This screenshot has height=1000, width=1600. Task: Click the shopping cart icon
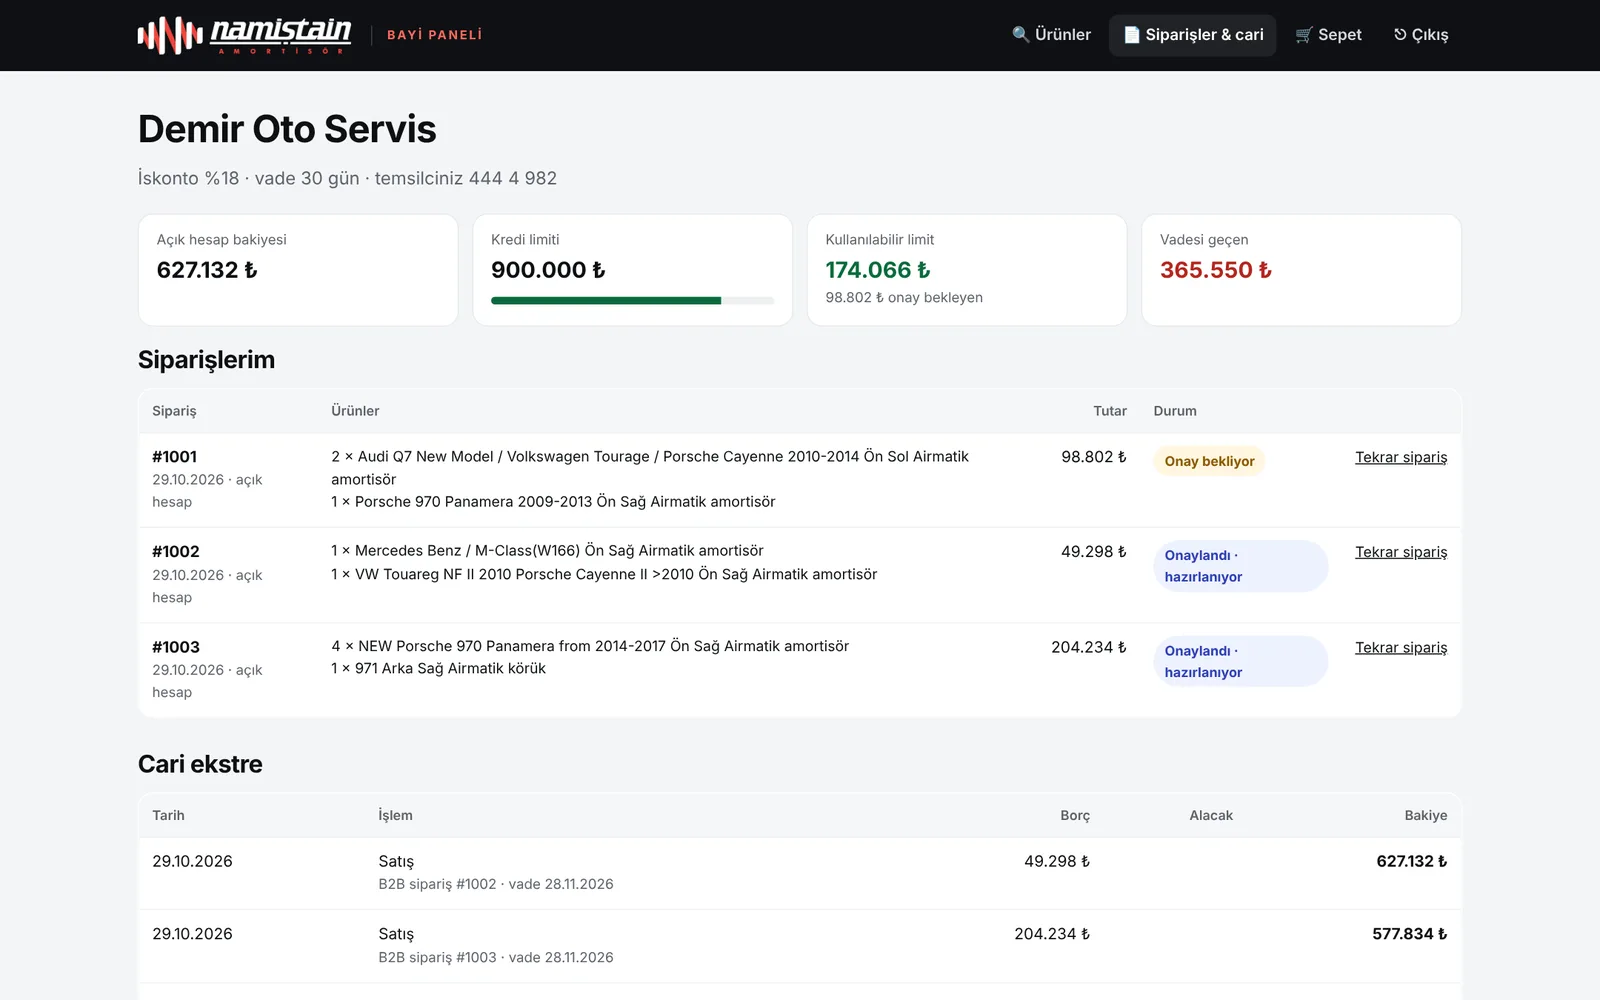point(1304,35)
